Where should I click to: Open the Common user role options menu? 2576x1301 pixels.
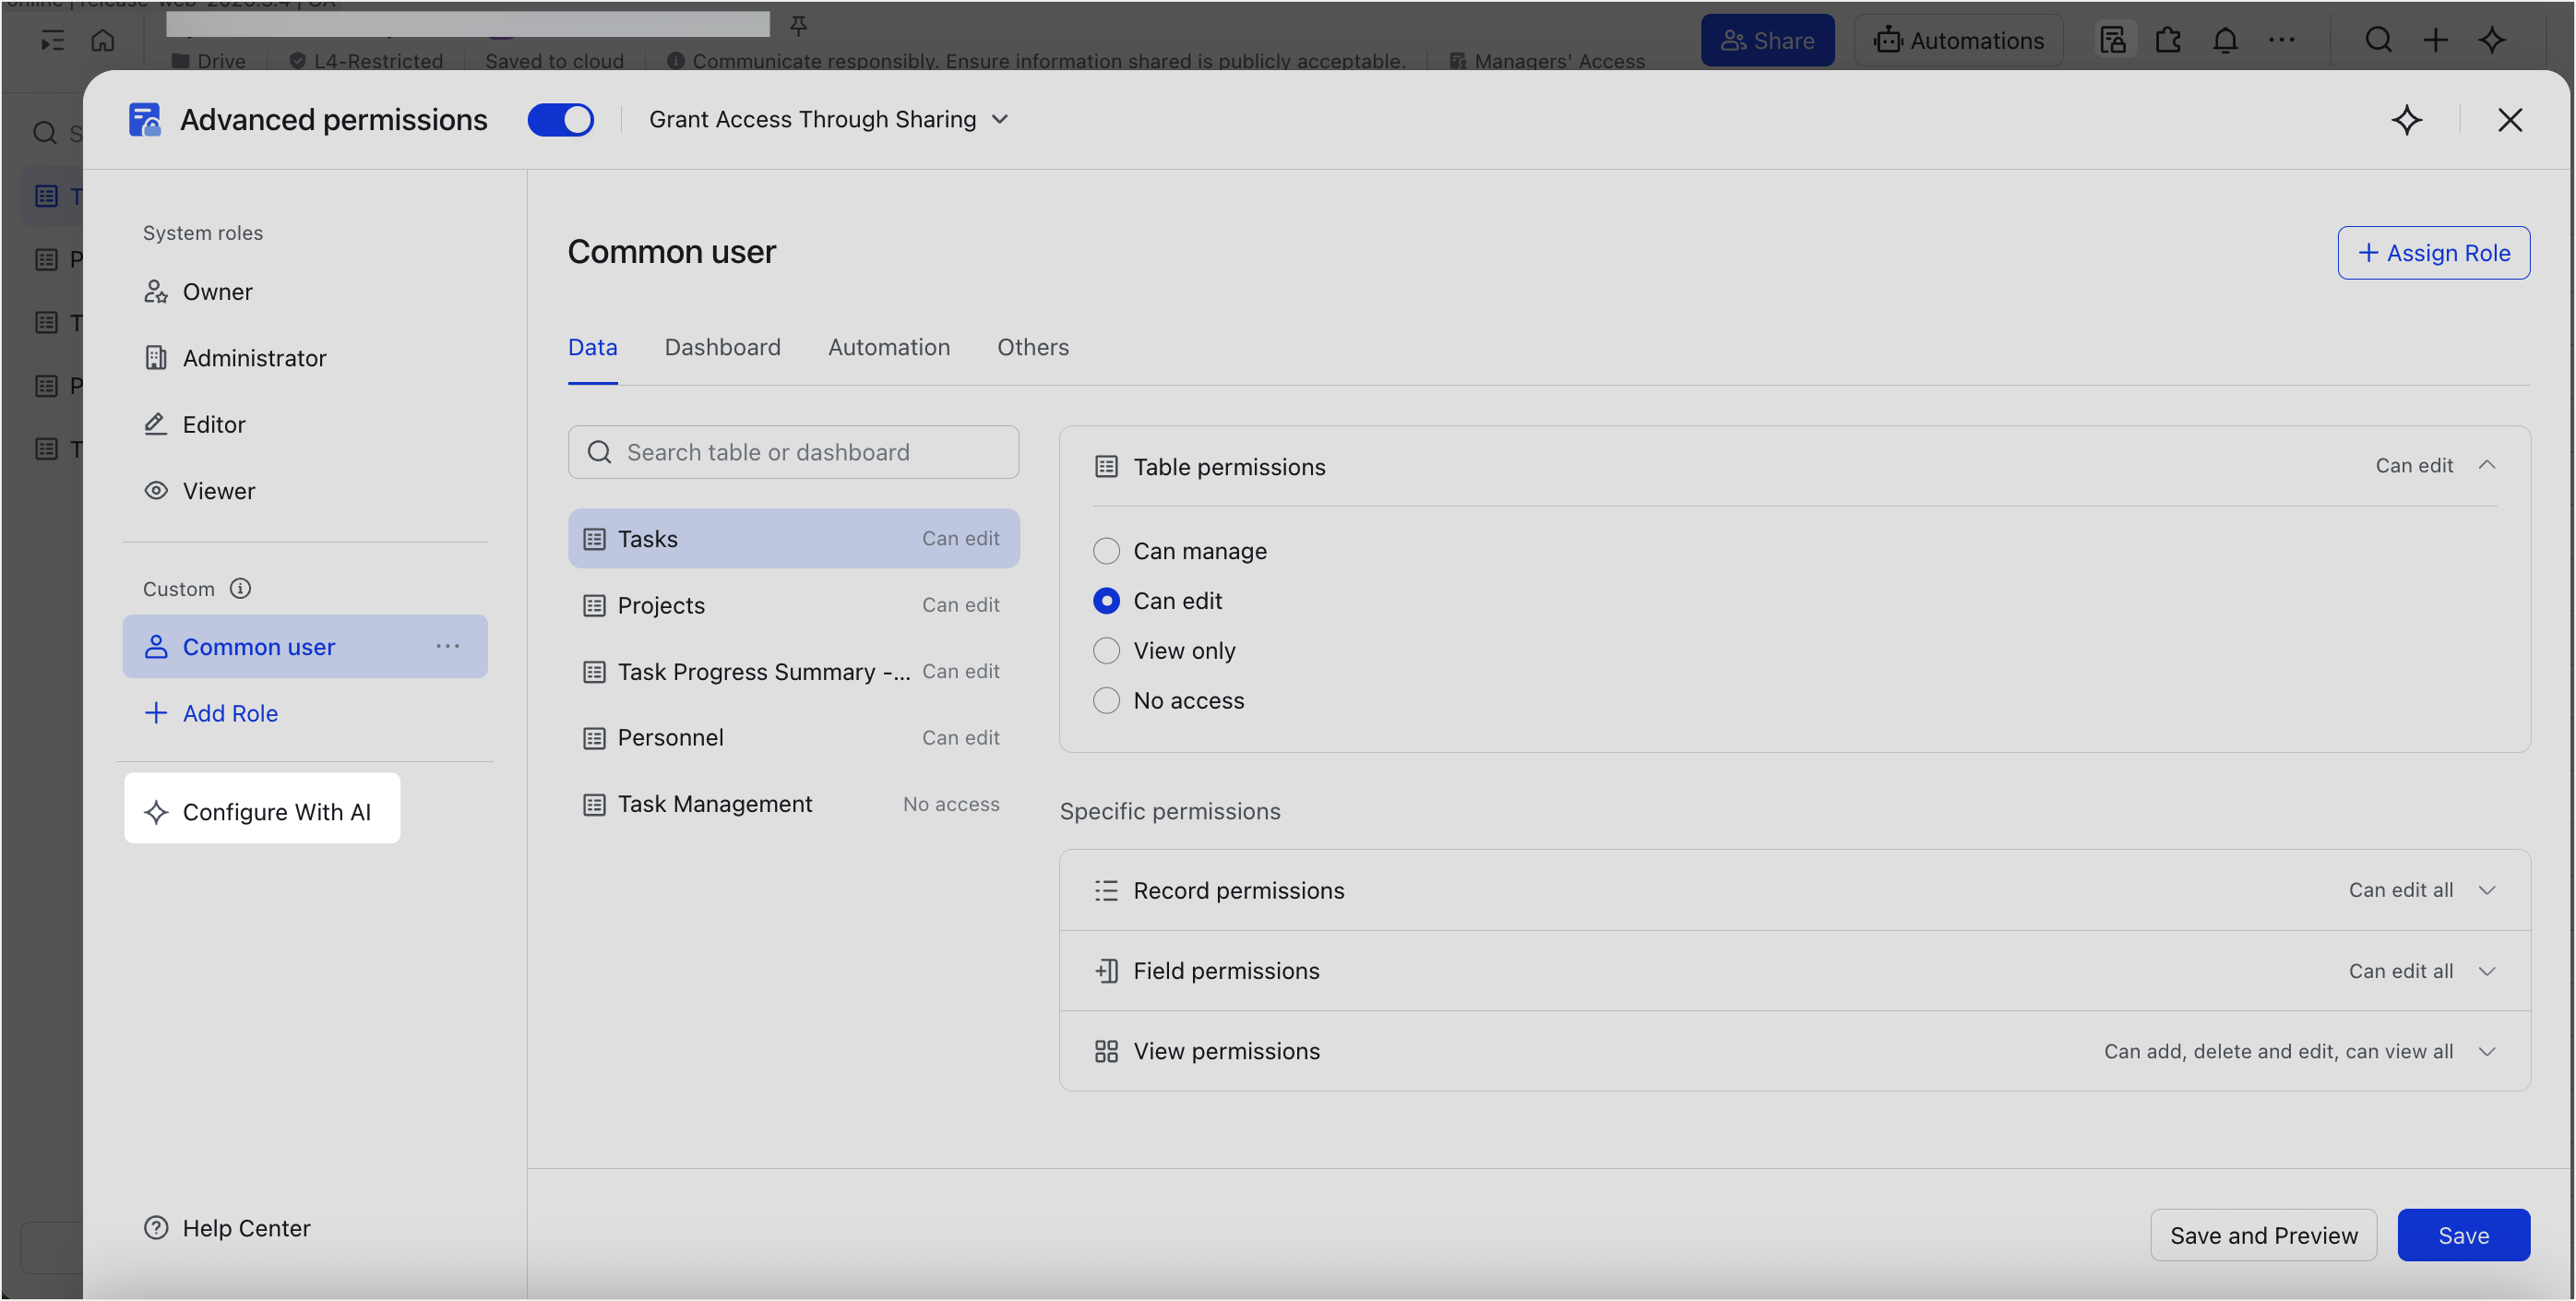(447, 647)
